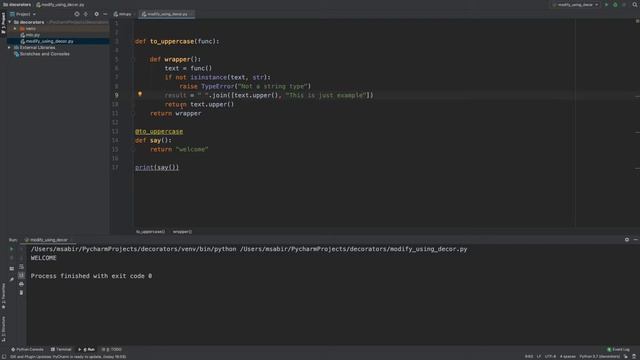This screenshot has height=360, width=640.
Task: Rerun program with green play icon in Run panel
Action: tap(11, 249)
